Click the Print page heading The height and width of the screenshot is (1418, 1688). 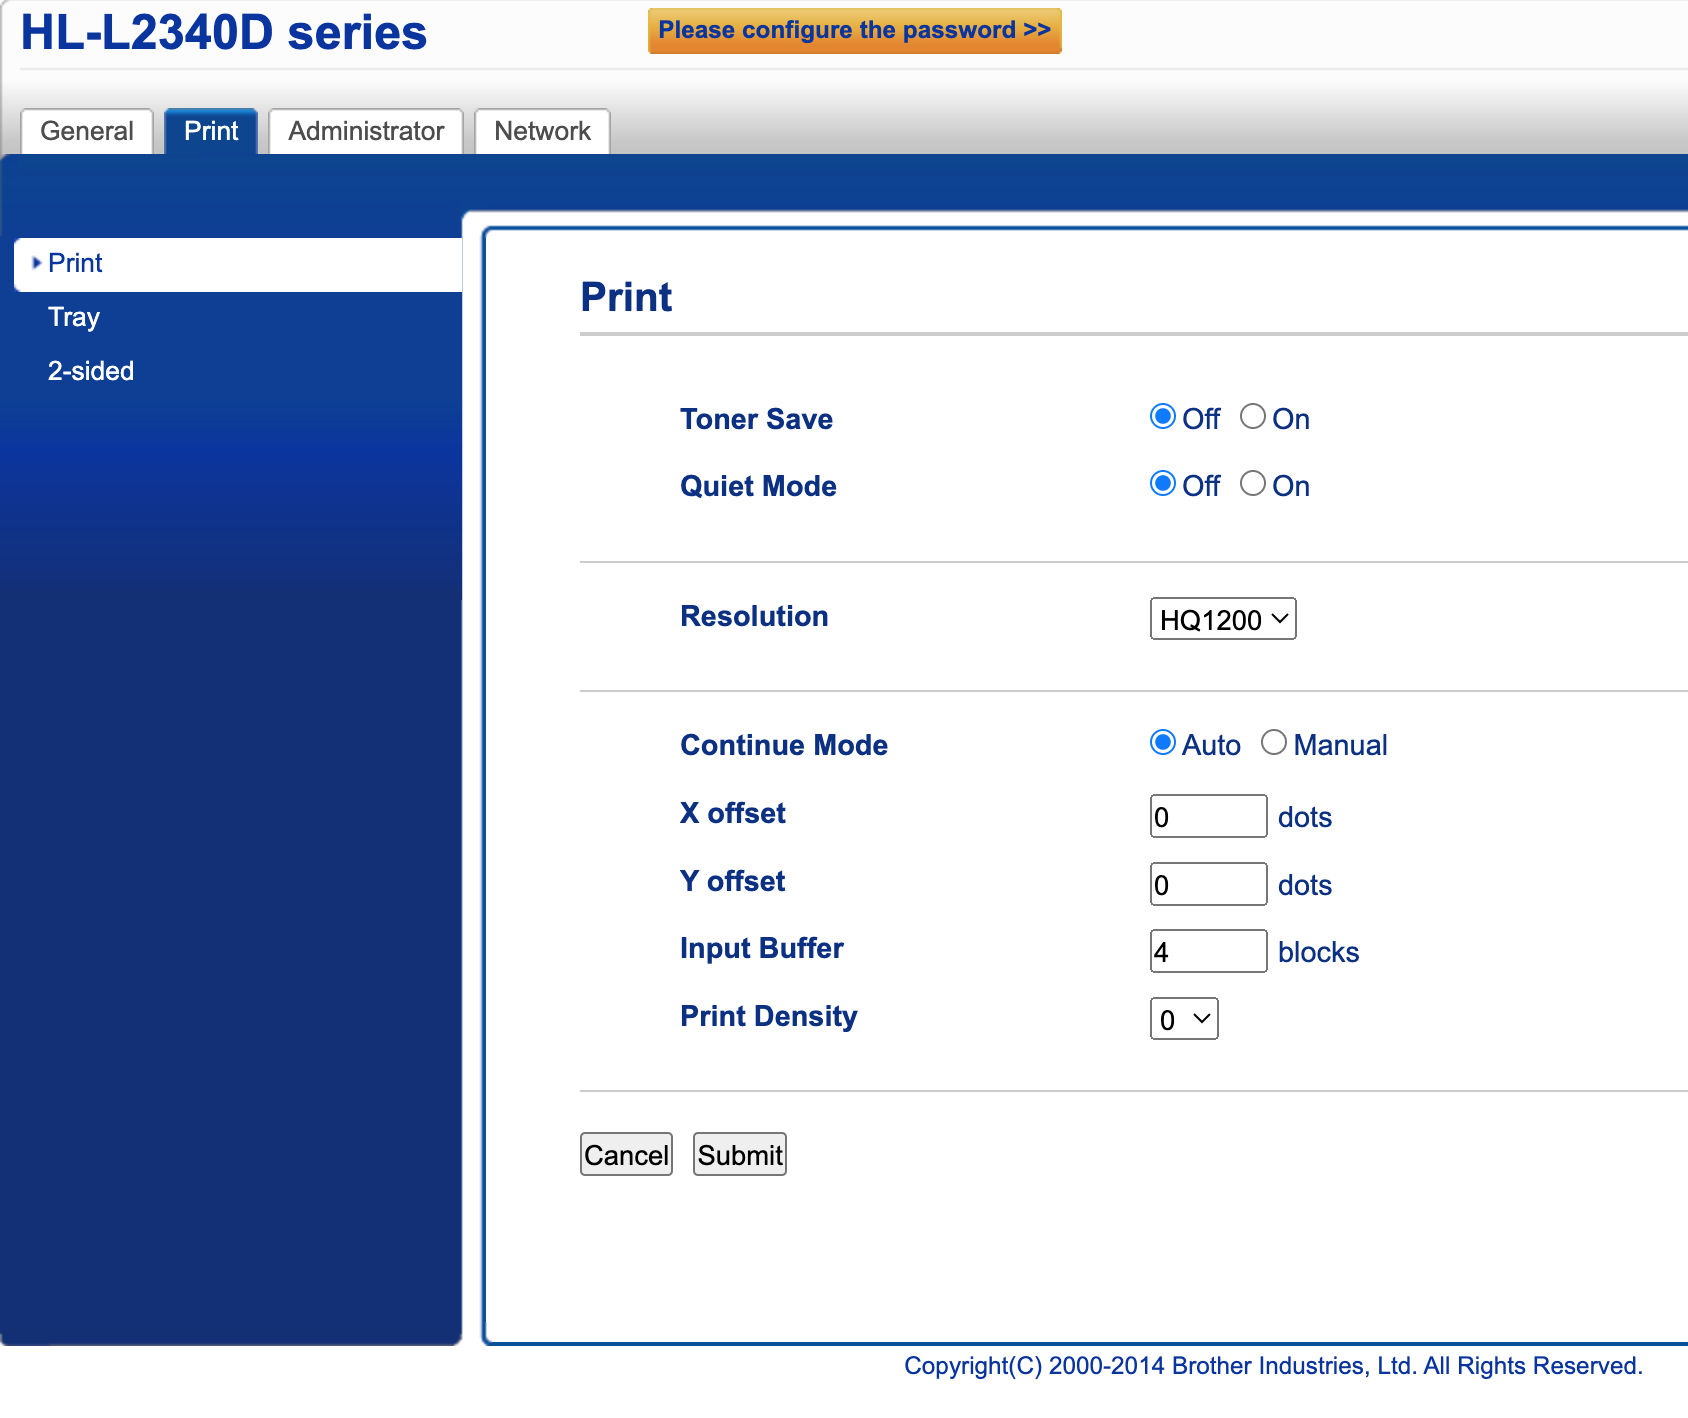coord(626,297)
